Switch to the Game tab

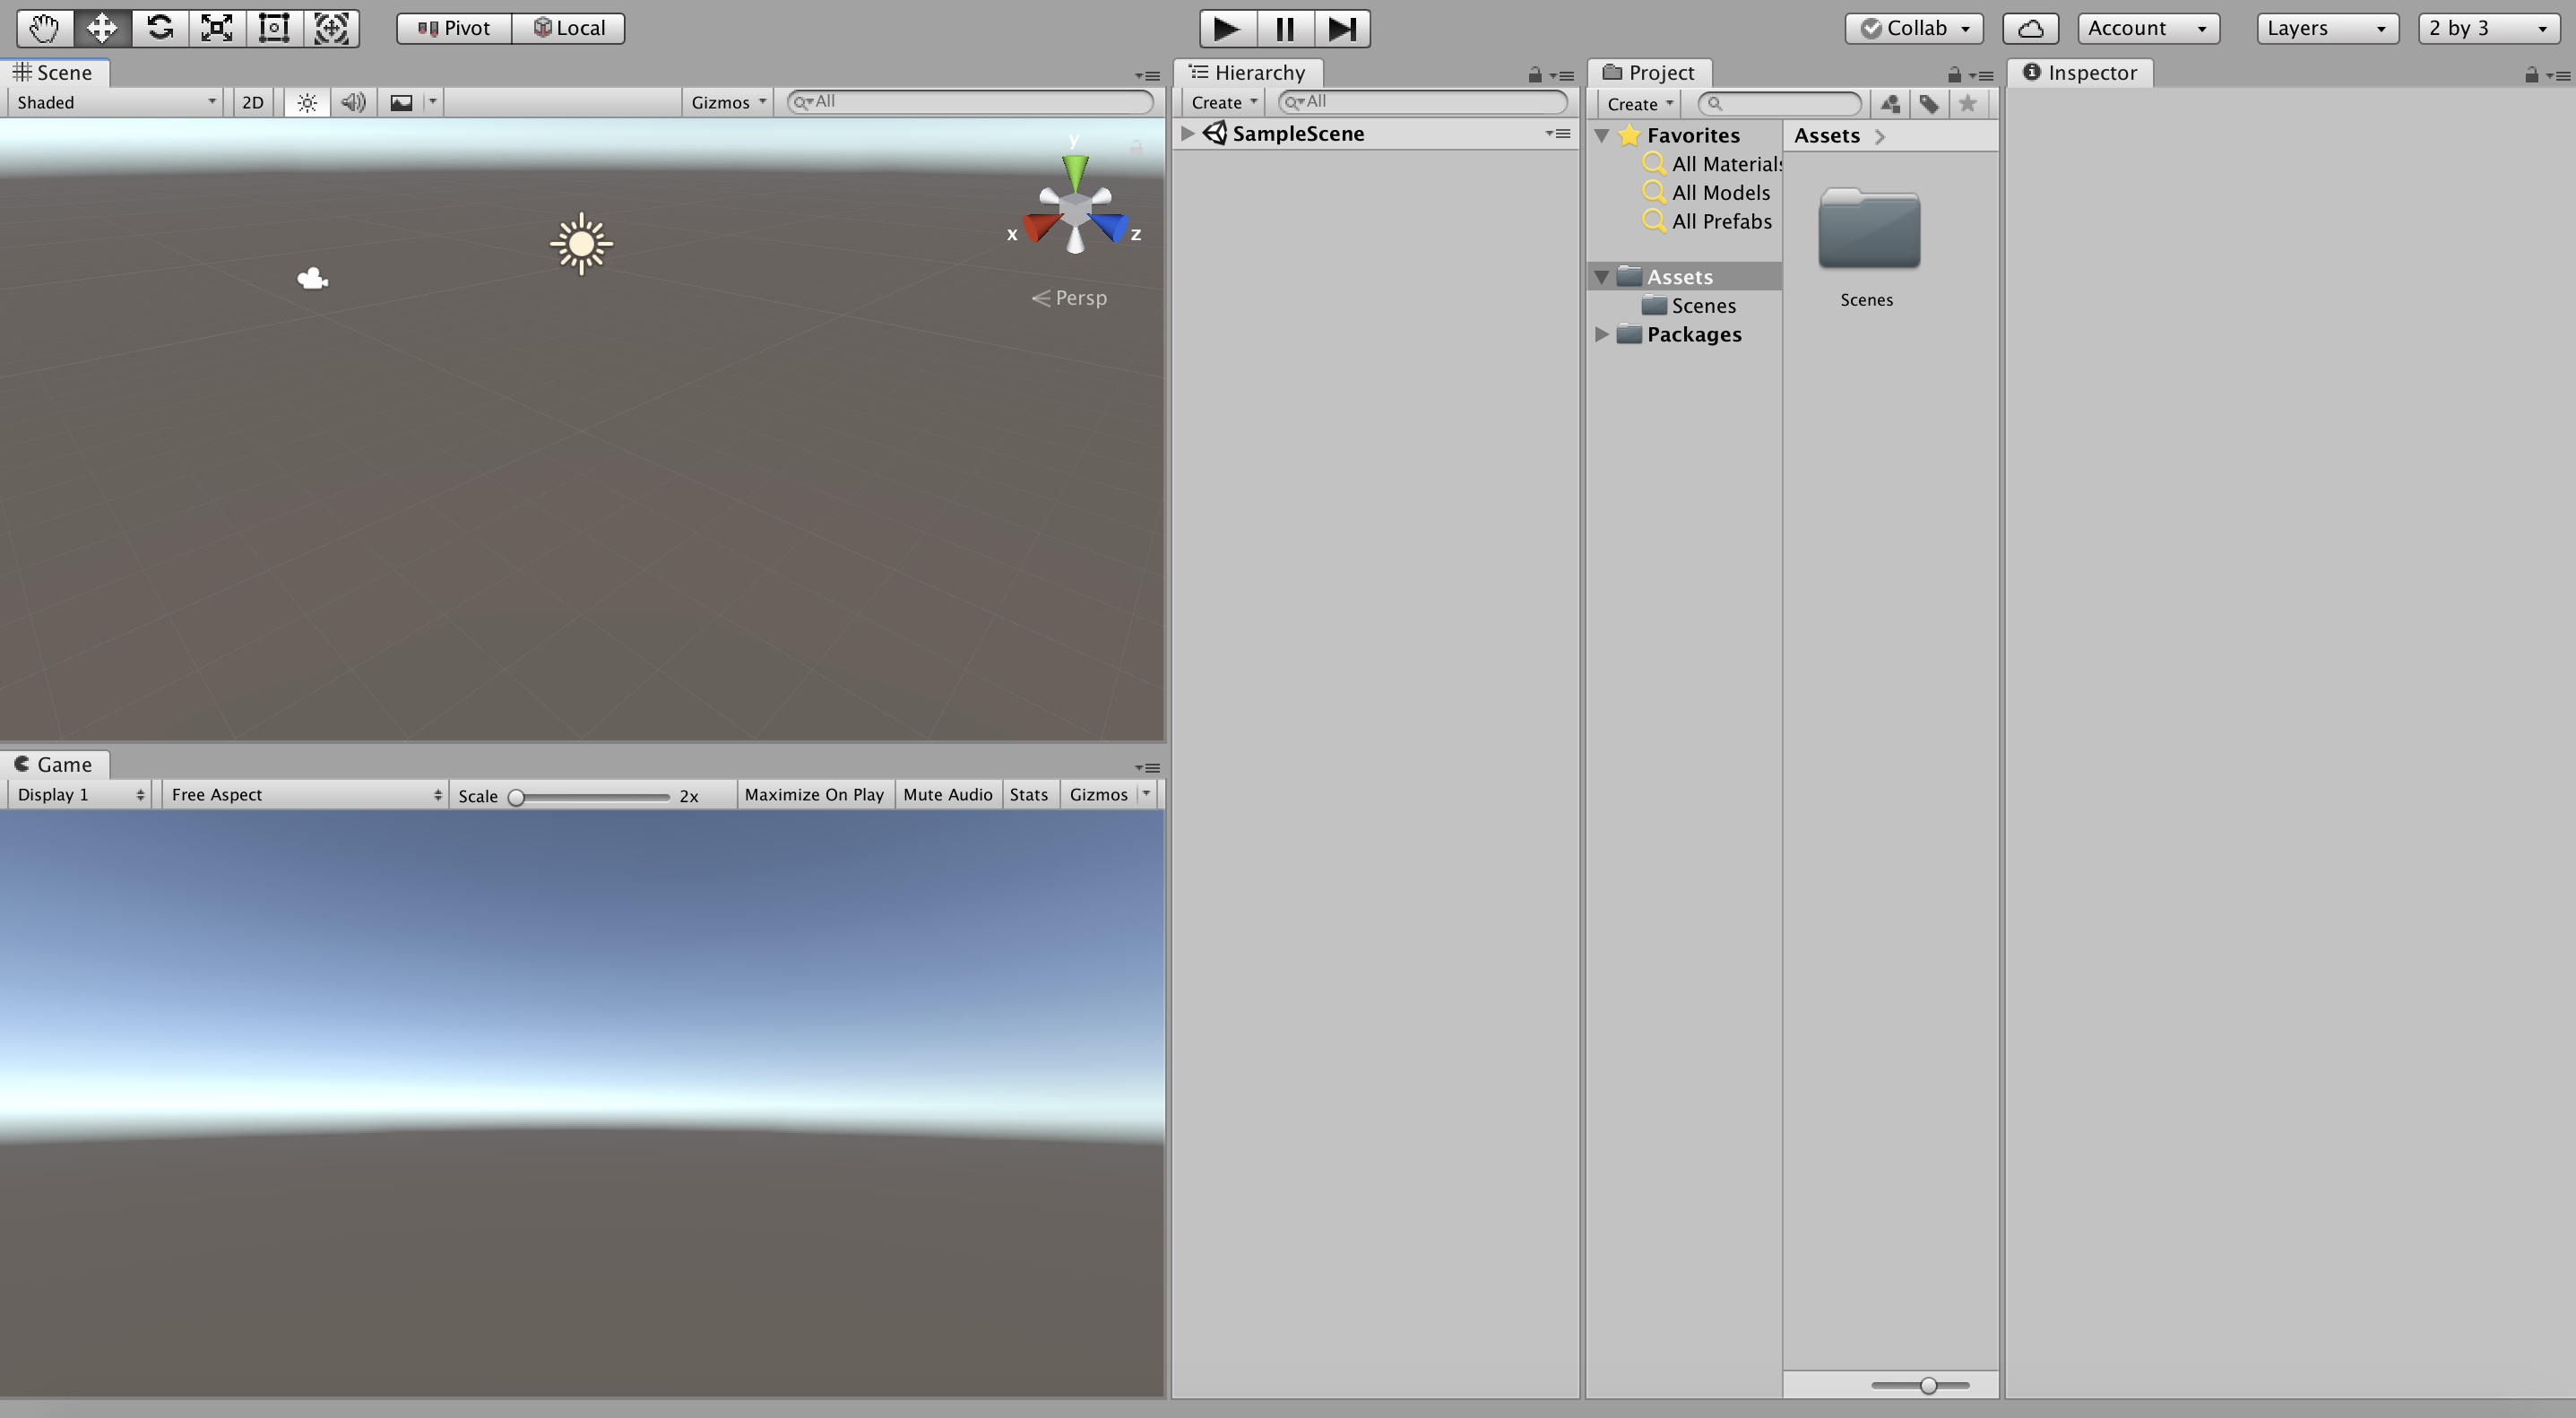point(55,765)
